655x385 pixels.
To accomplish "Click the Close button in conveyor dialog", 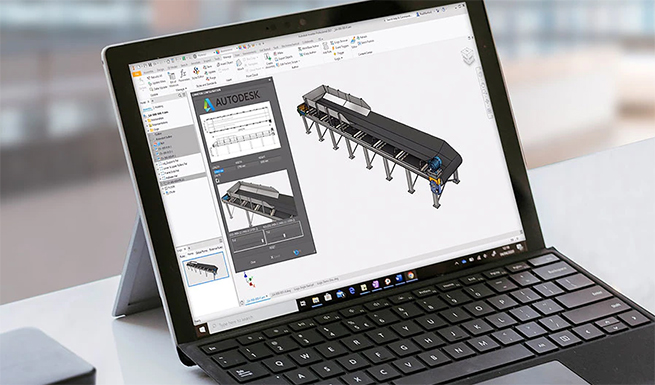I will tap(253, 262).
